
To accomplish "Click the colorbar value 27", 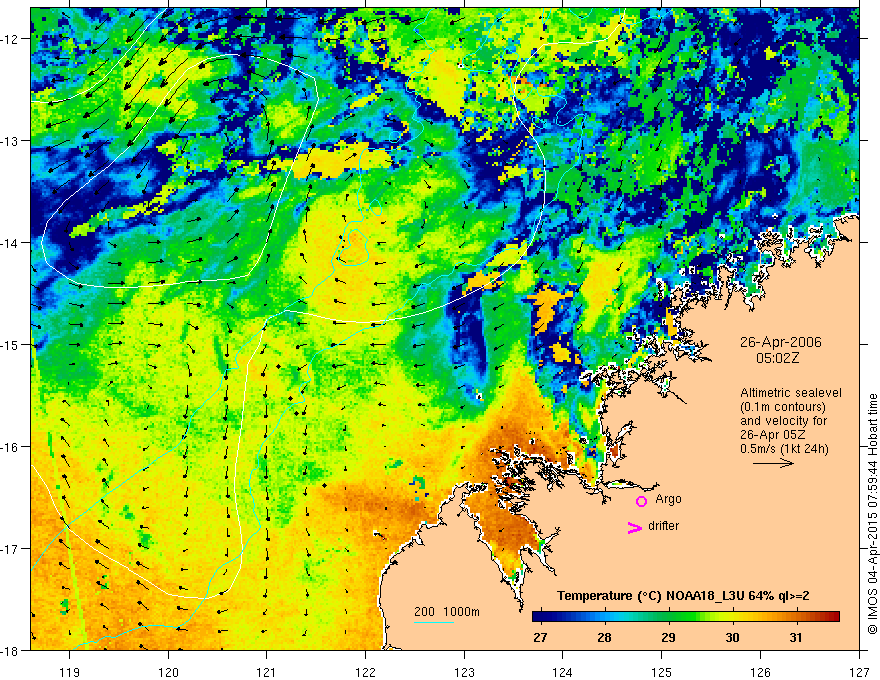I will click(540, 637).
